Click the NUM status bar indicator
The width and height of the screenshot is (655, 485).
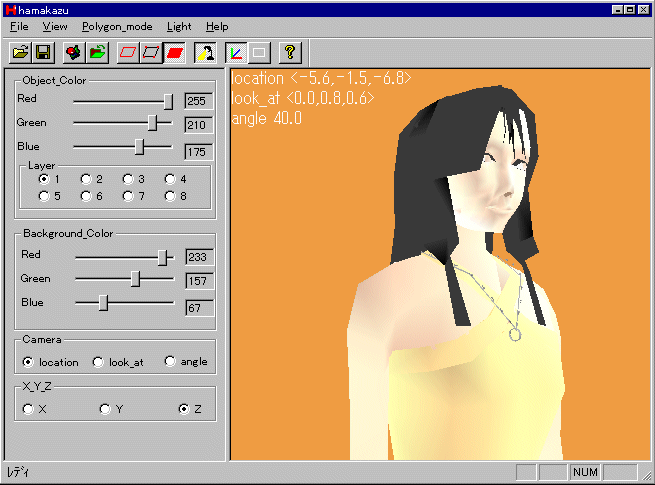(x=585, y=472)
